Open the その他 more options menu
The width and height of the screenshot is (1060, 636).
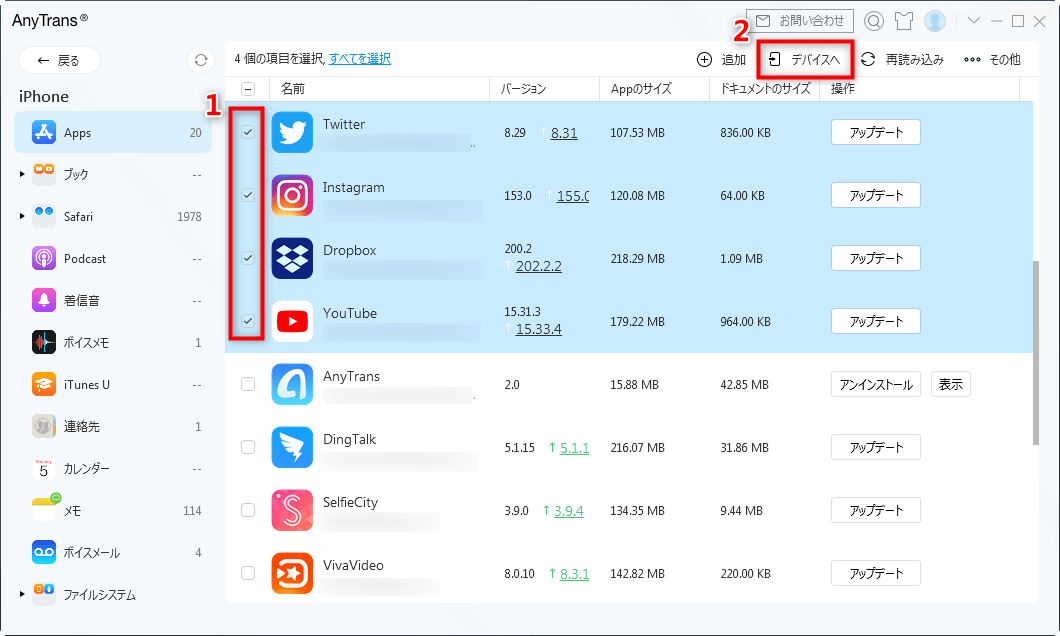[x=992, y=59]
